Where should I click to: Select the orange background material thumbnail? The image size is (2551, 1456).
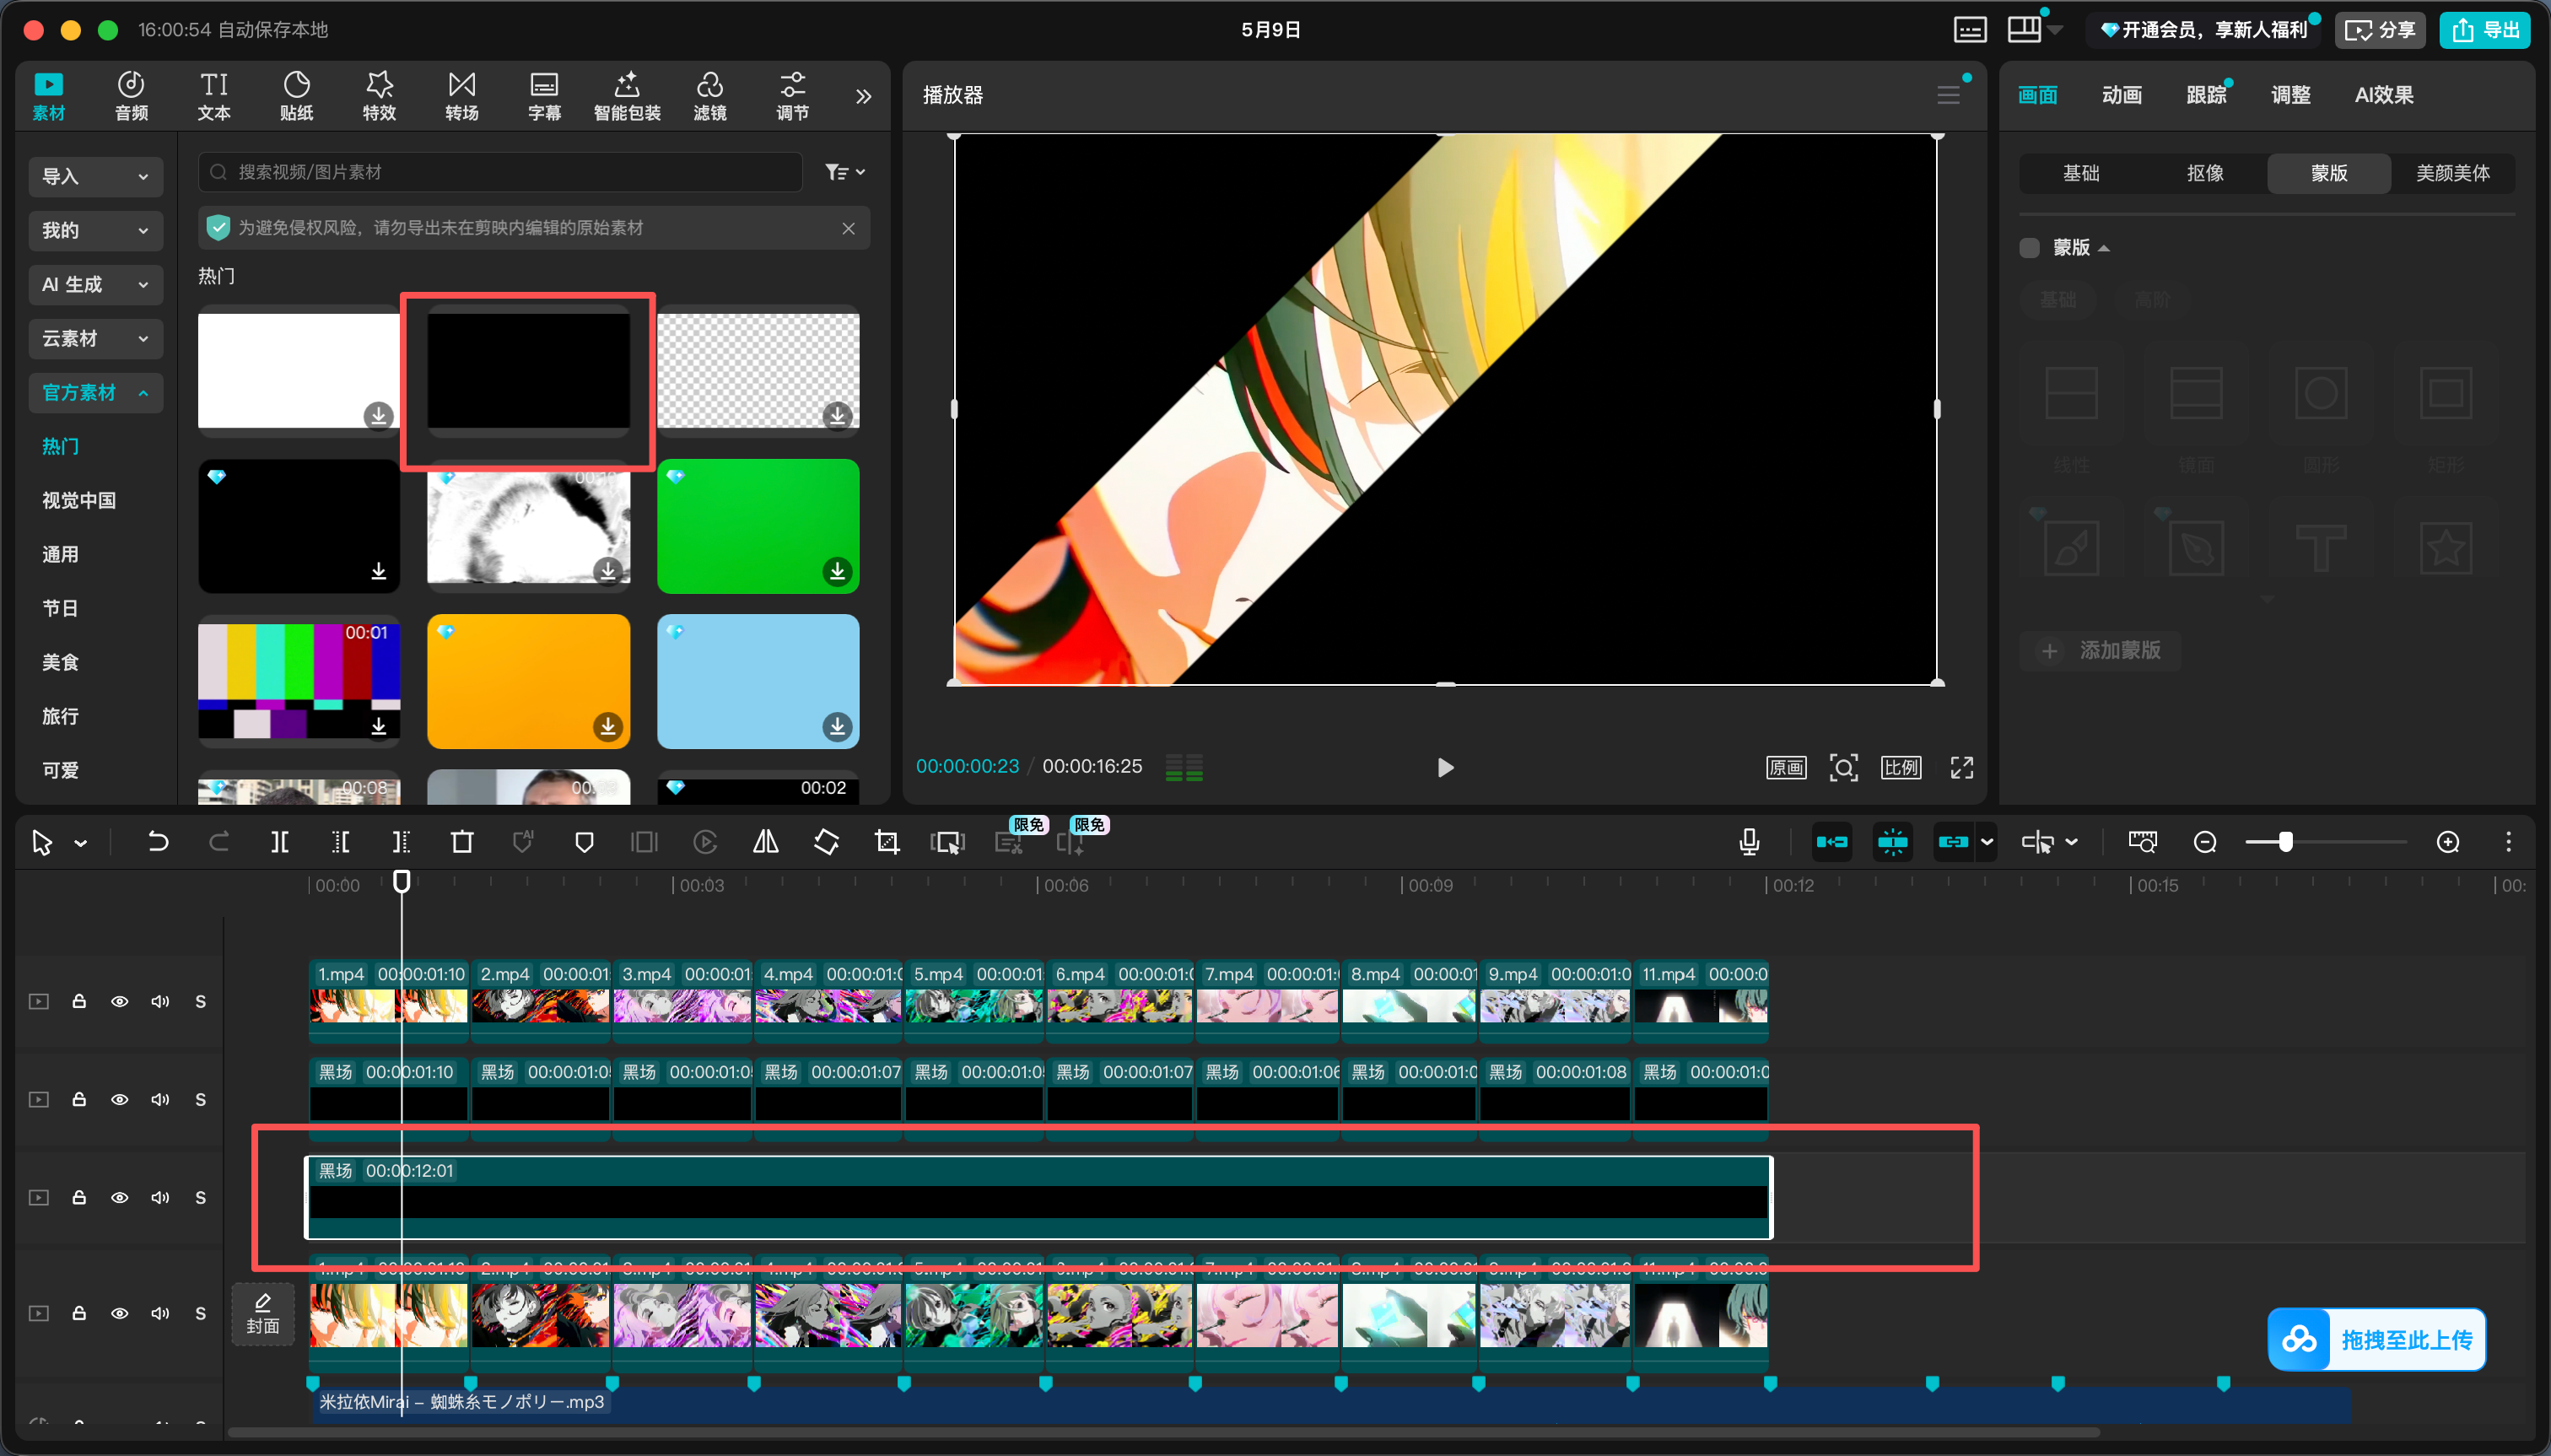pos(529,681)
